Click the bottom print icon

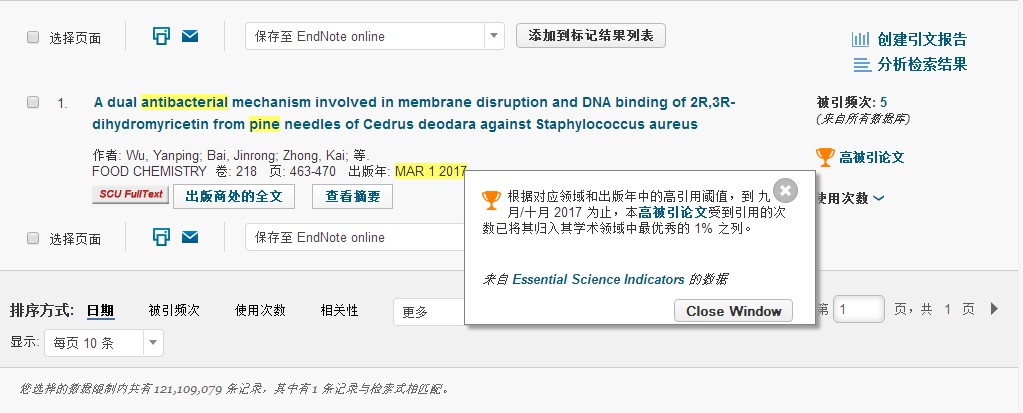pyautogui.click(x=161, y=237)
